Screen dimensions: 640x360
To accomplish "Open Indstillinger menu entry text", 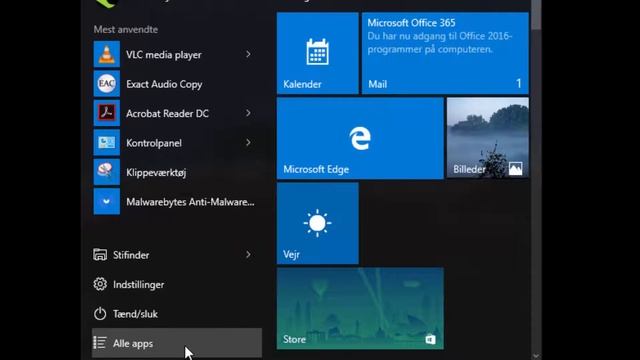I will [138, 284].
